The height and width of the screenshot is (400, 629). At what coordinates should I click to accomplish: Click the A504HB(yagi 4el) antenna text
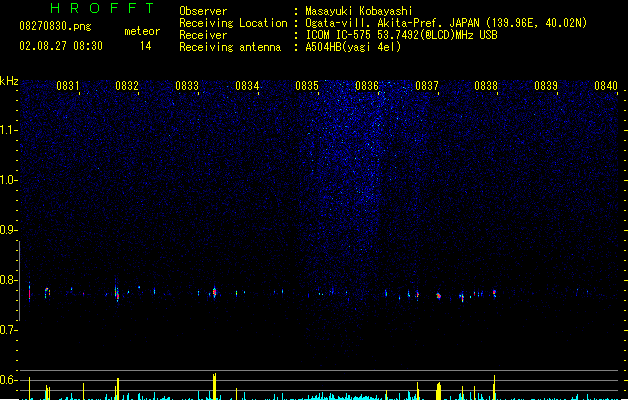click(353, 47)
